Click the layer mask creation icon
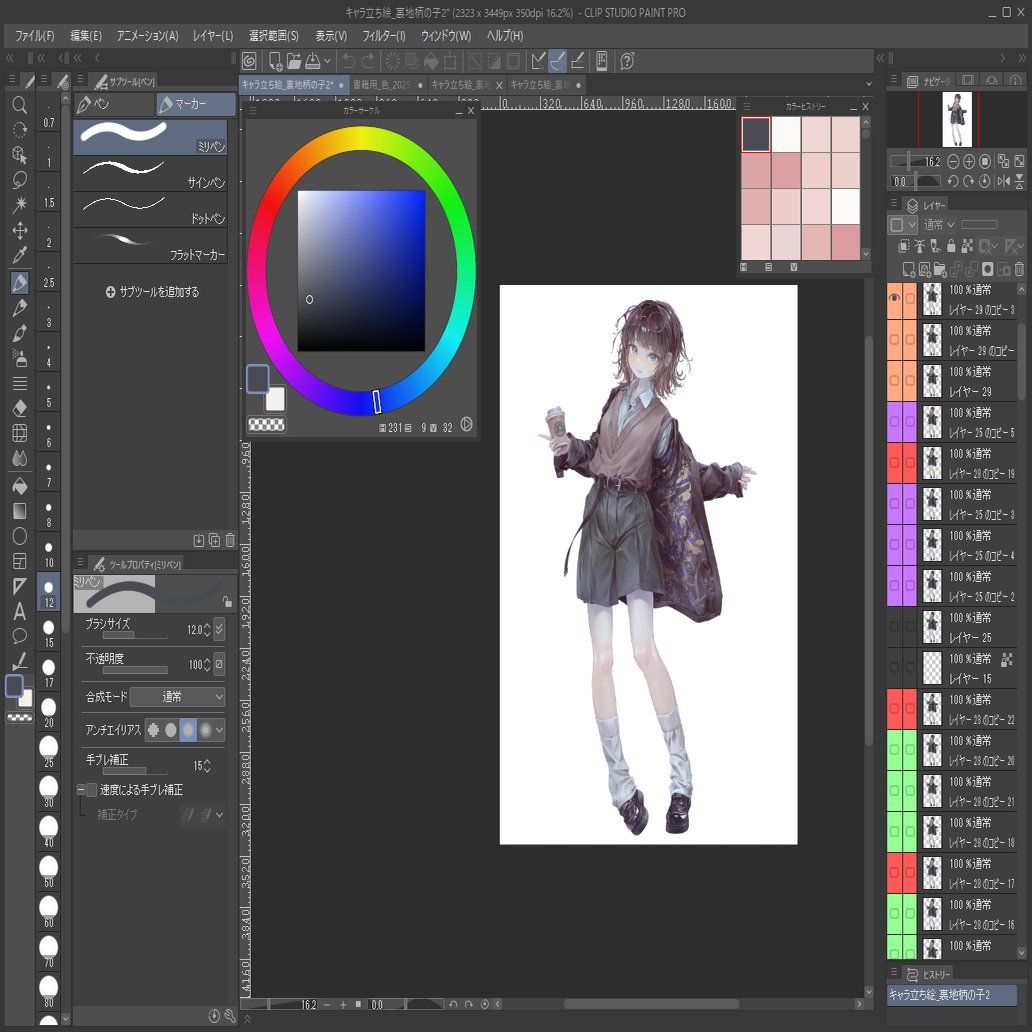 click(x=988, y=269)
